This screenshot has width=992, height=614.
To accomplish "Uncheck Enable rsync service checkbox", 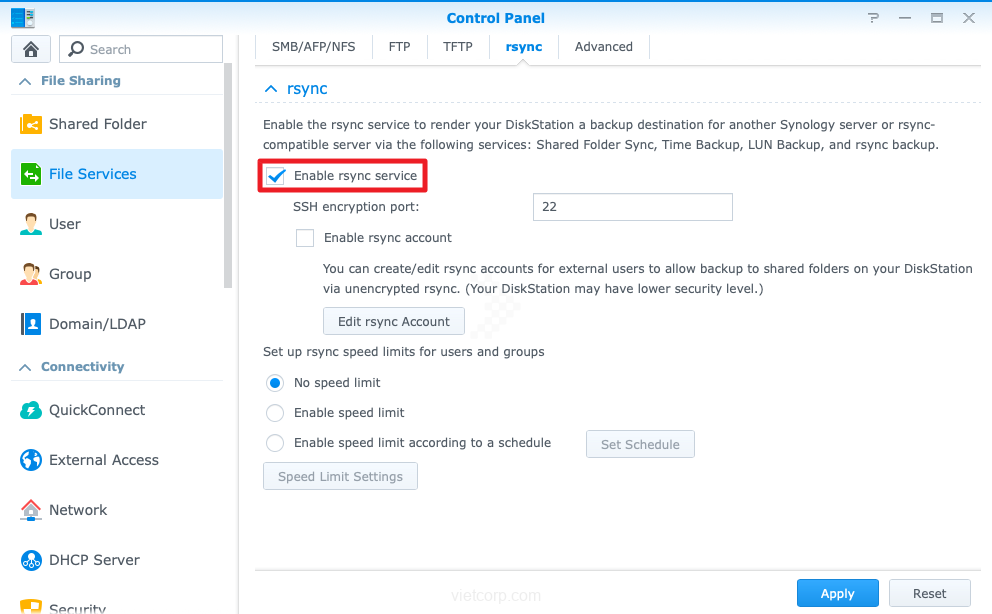I will pos(276,176).
